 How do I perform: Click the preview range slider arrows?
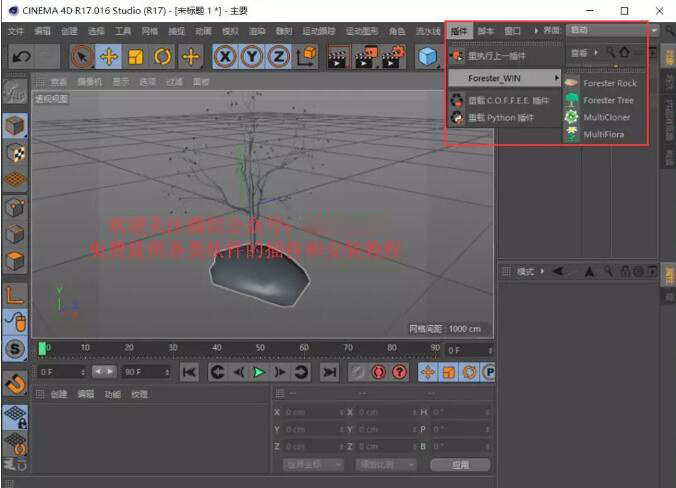(104, 371)
